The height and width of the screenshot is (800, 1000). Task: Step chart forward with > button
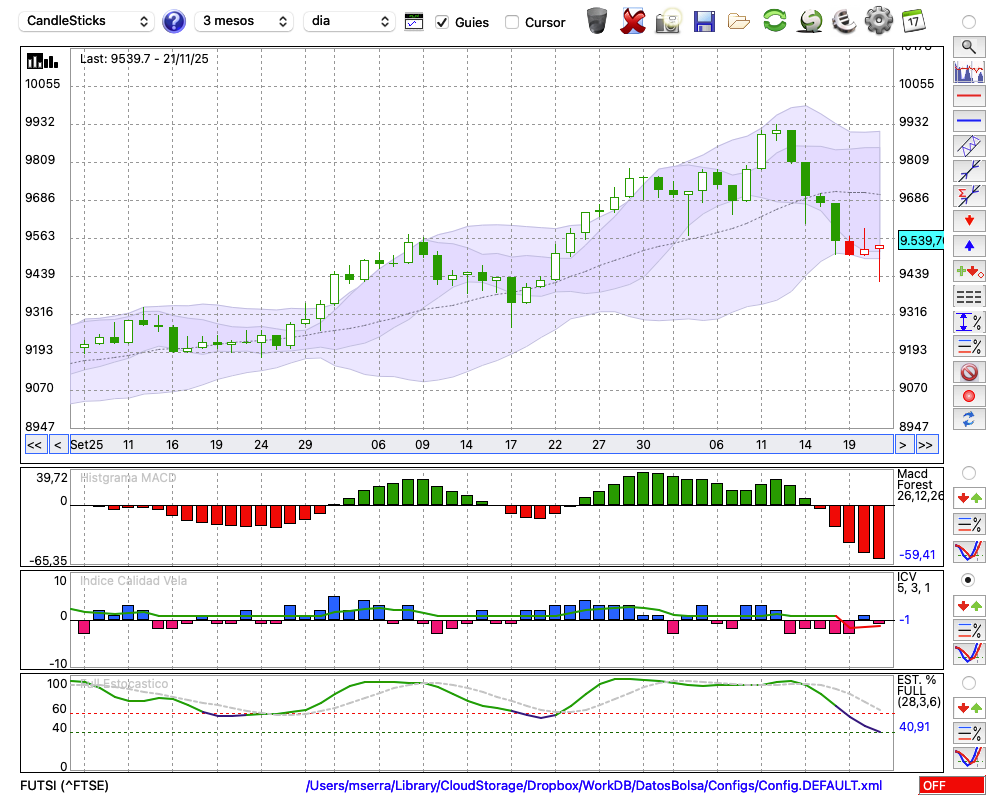tap(902, 445)
